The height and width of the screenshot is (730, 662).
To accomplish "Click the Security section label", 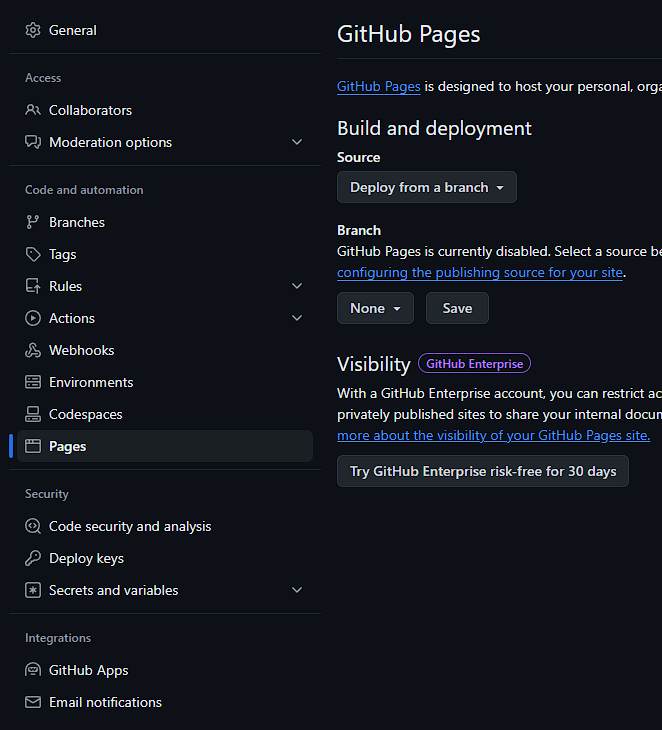I will (x=47, y=494).
